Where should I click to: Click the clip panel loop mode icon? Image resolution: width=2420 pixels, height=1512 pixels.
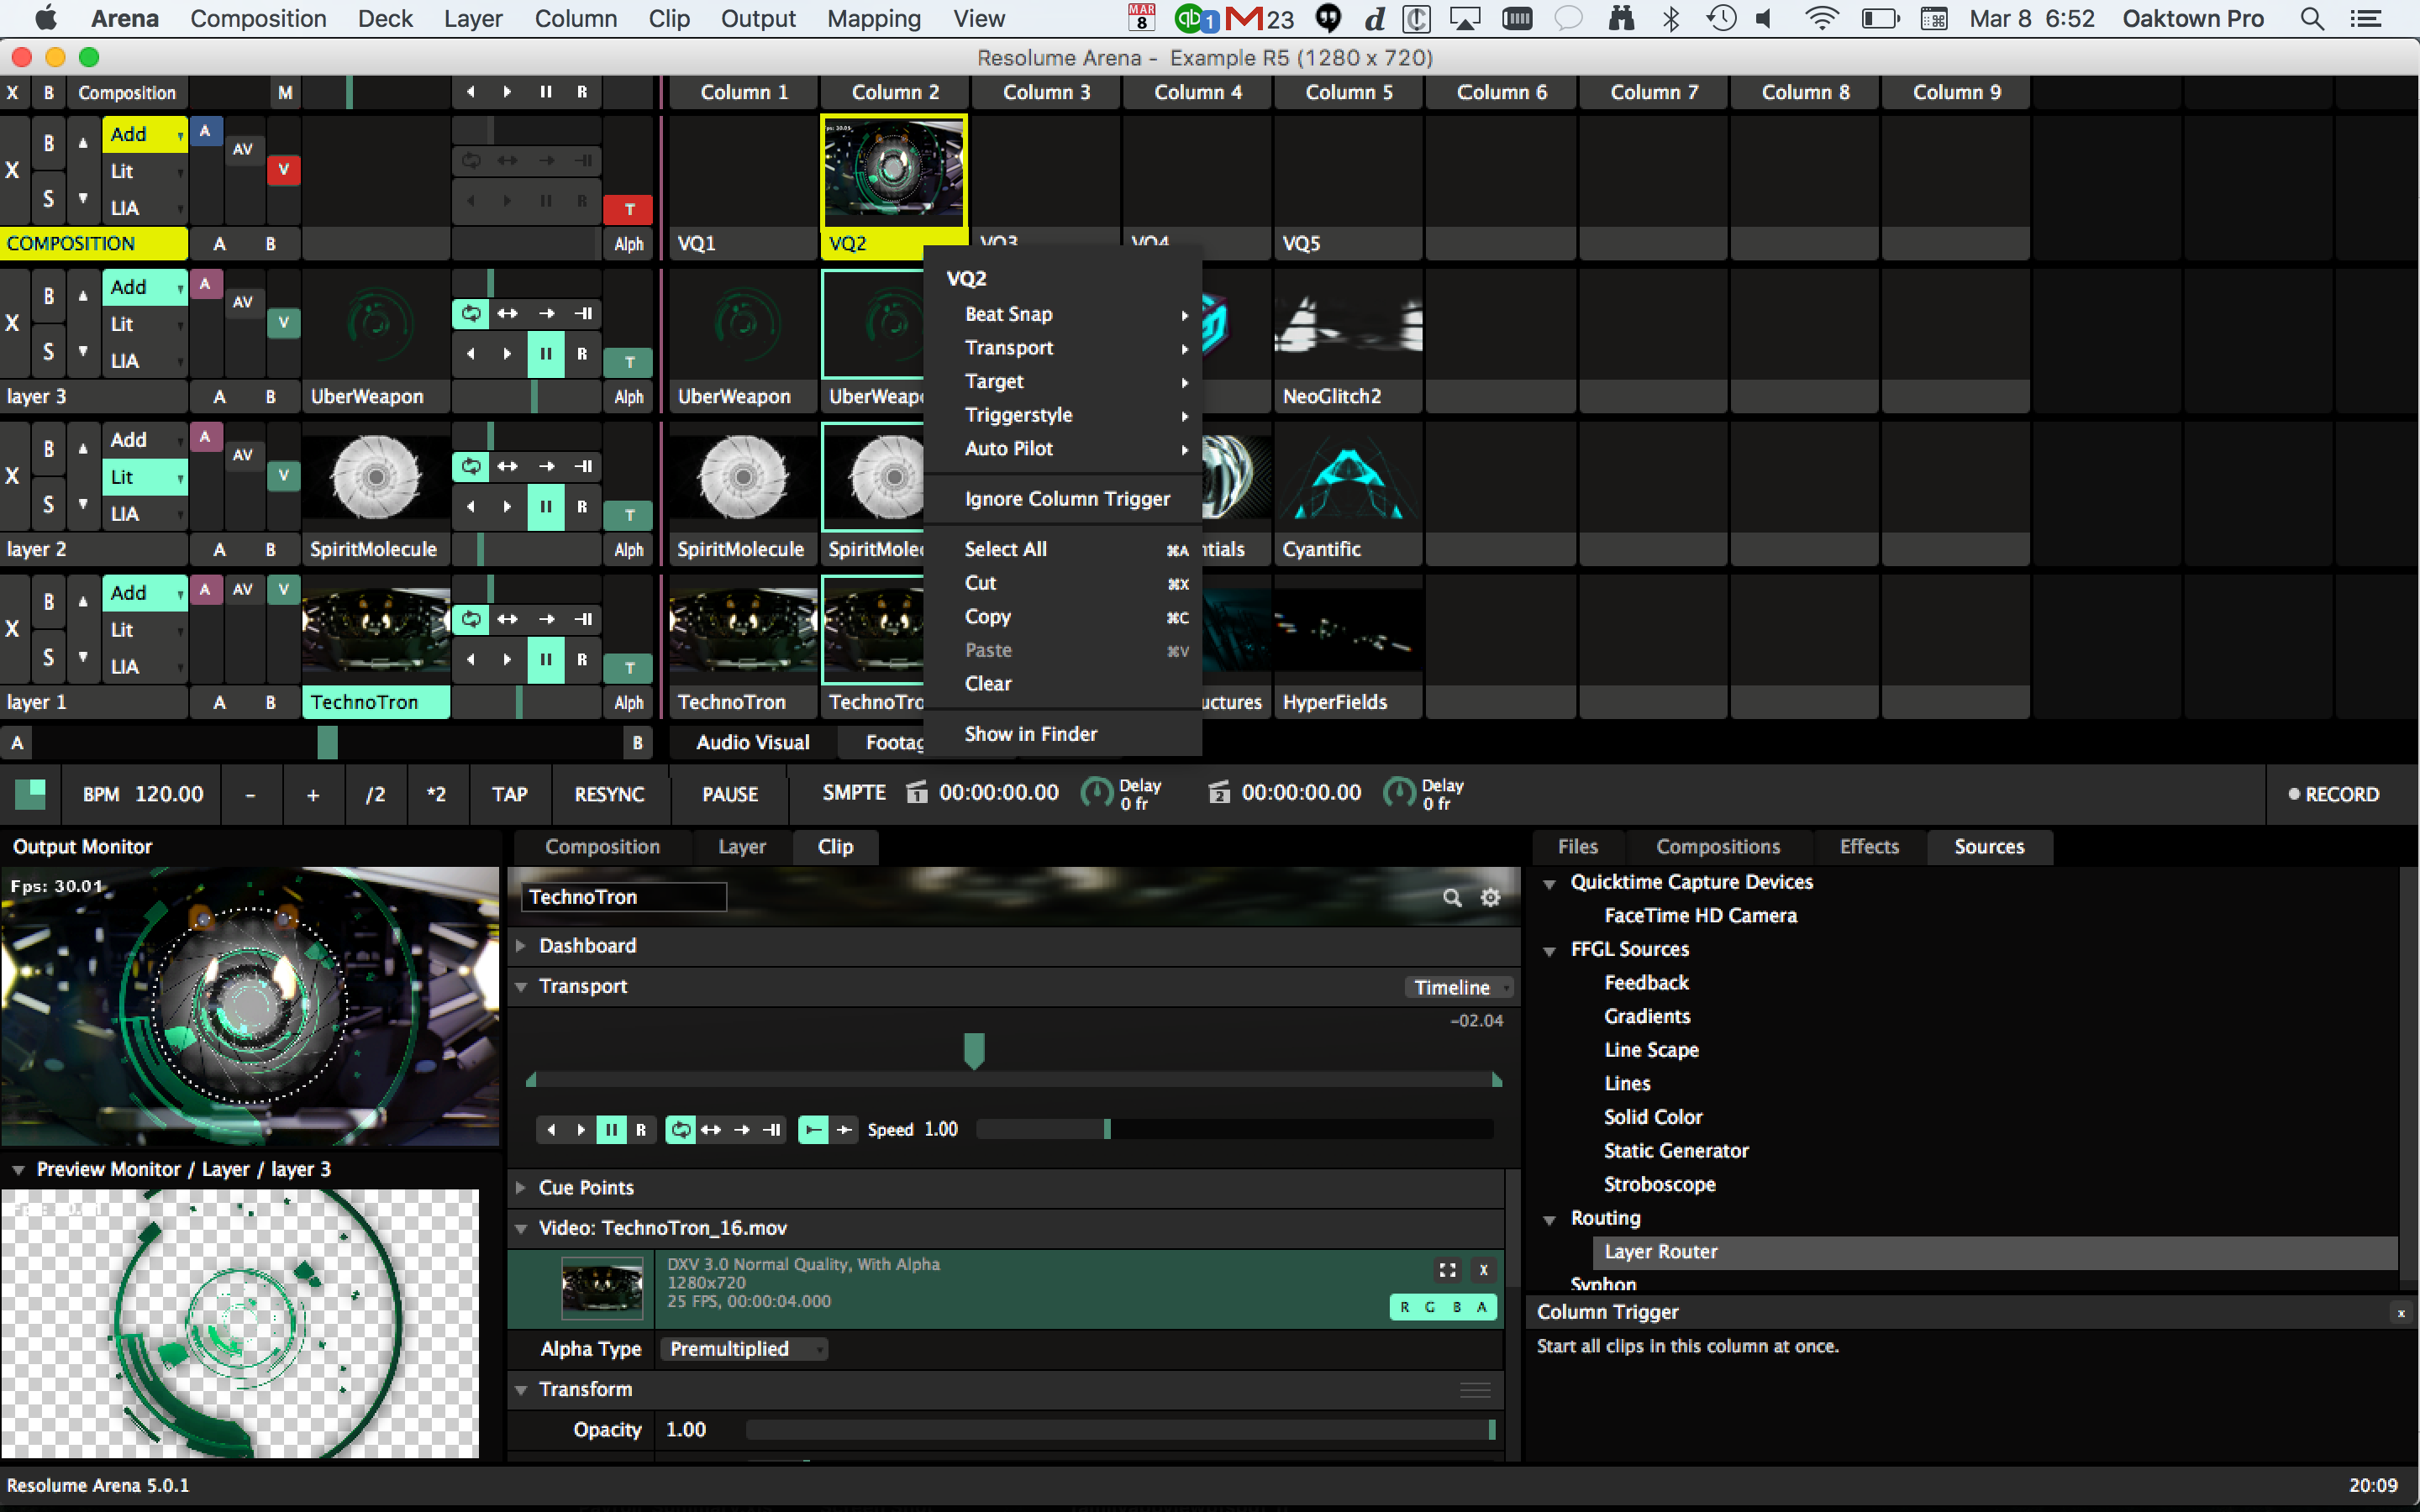680,1129
